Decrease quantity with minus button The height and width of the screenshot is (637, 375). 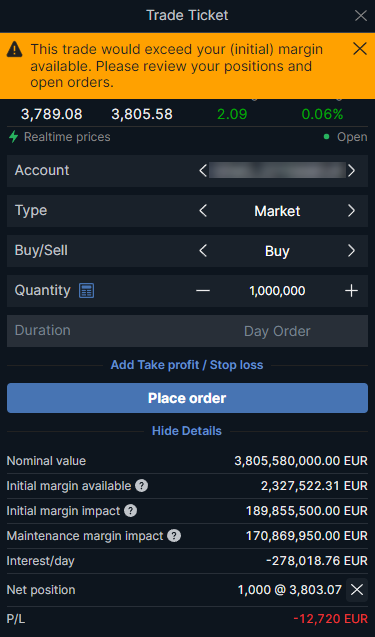[203, 291]
